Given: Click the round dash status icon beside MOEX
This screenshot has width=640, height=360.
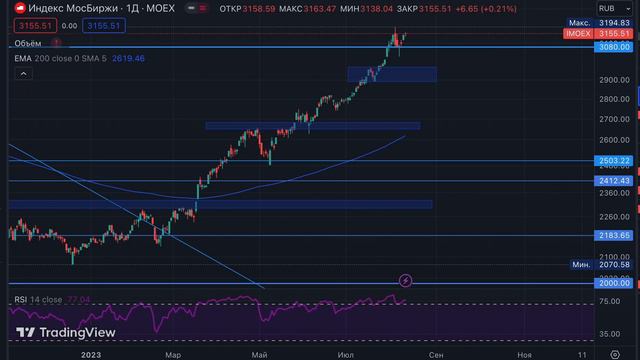Looking at the screenshot, I should pos(191,8).
